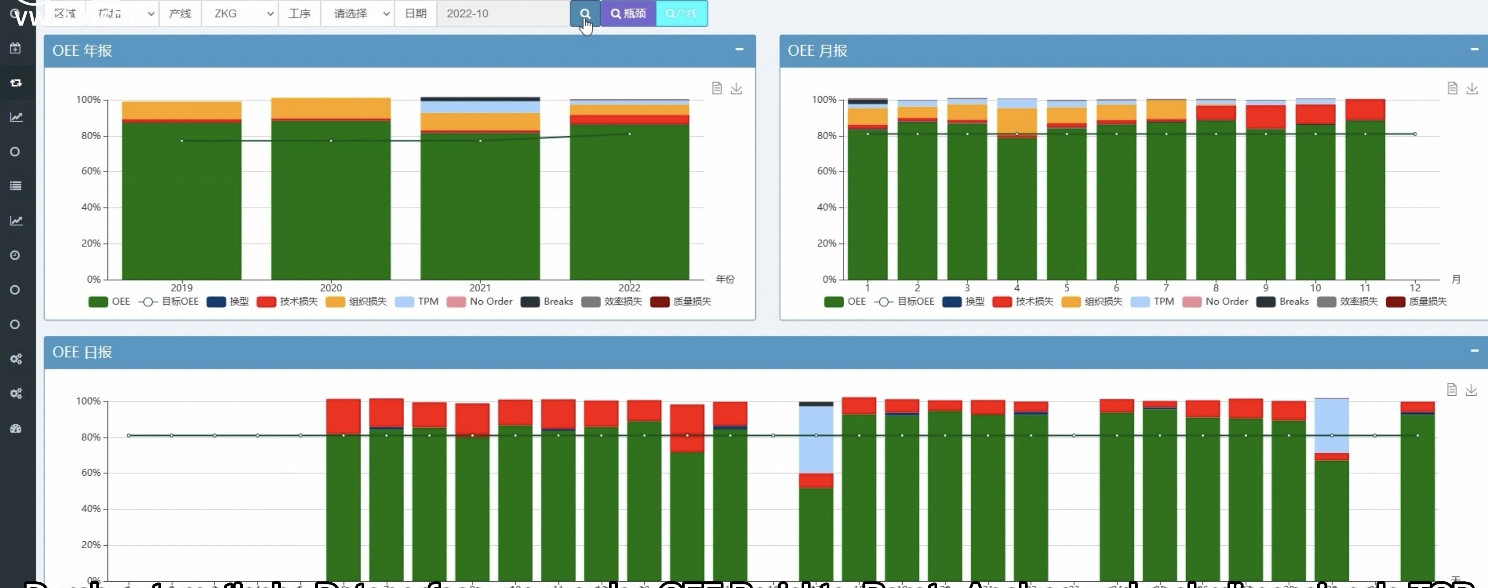Collapse the OEE 日报 panel
1488x588 pixels.
coord(1475,350)
